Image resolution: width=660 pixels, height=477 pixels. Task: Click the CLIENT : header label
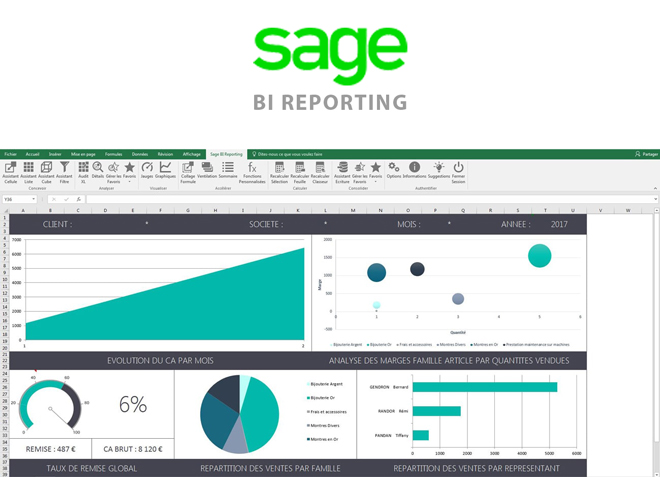(57, 224)
